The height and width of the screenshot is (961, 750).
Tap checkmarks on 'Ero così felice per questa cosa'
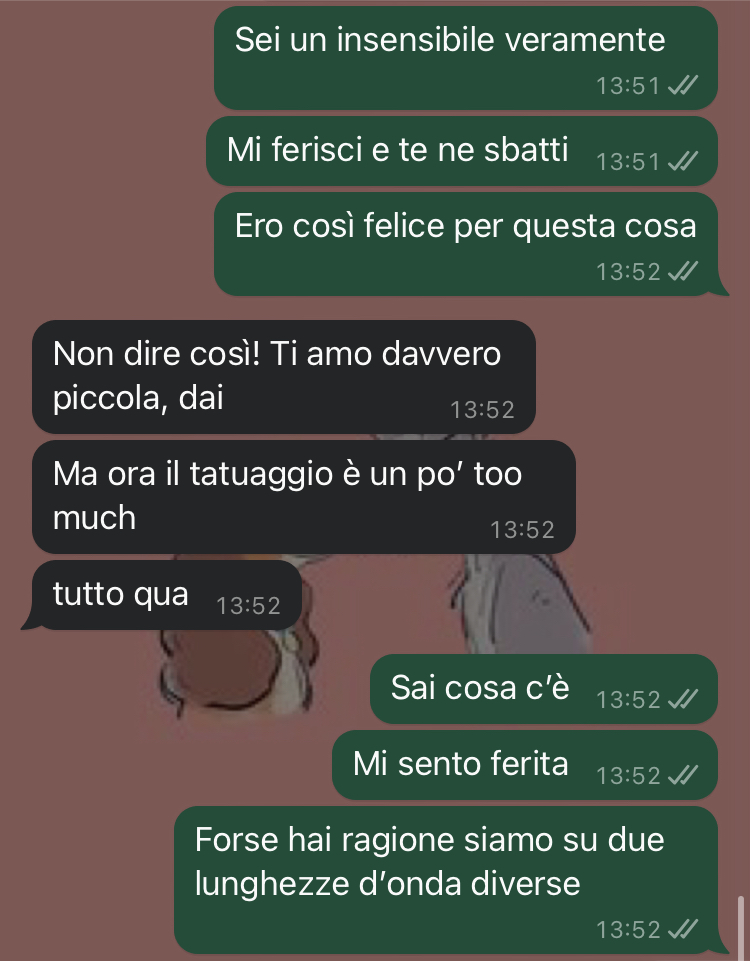[683, 271]
